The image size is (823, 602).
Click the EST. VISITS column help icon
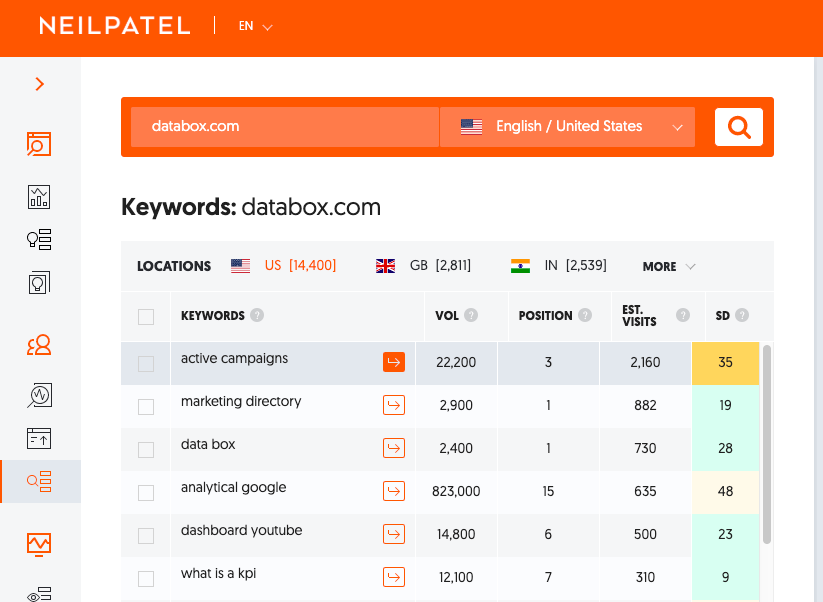pyautogui.click(x=683, y=315)
